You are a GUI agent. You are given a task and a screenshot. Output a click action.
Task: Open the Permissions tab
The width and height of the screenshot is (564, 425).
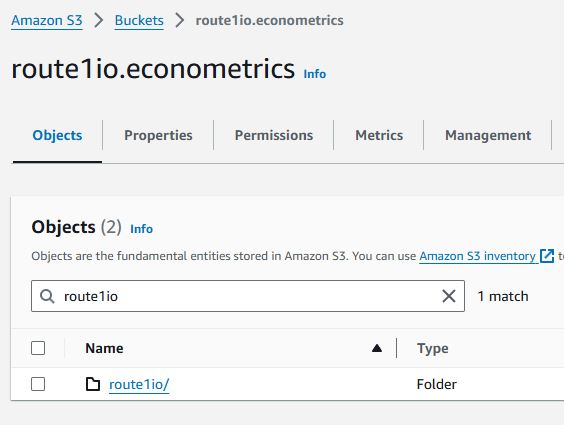(x=274, y=136)
